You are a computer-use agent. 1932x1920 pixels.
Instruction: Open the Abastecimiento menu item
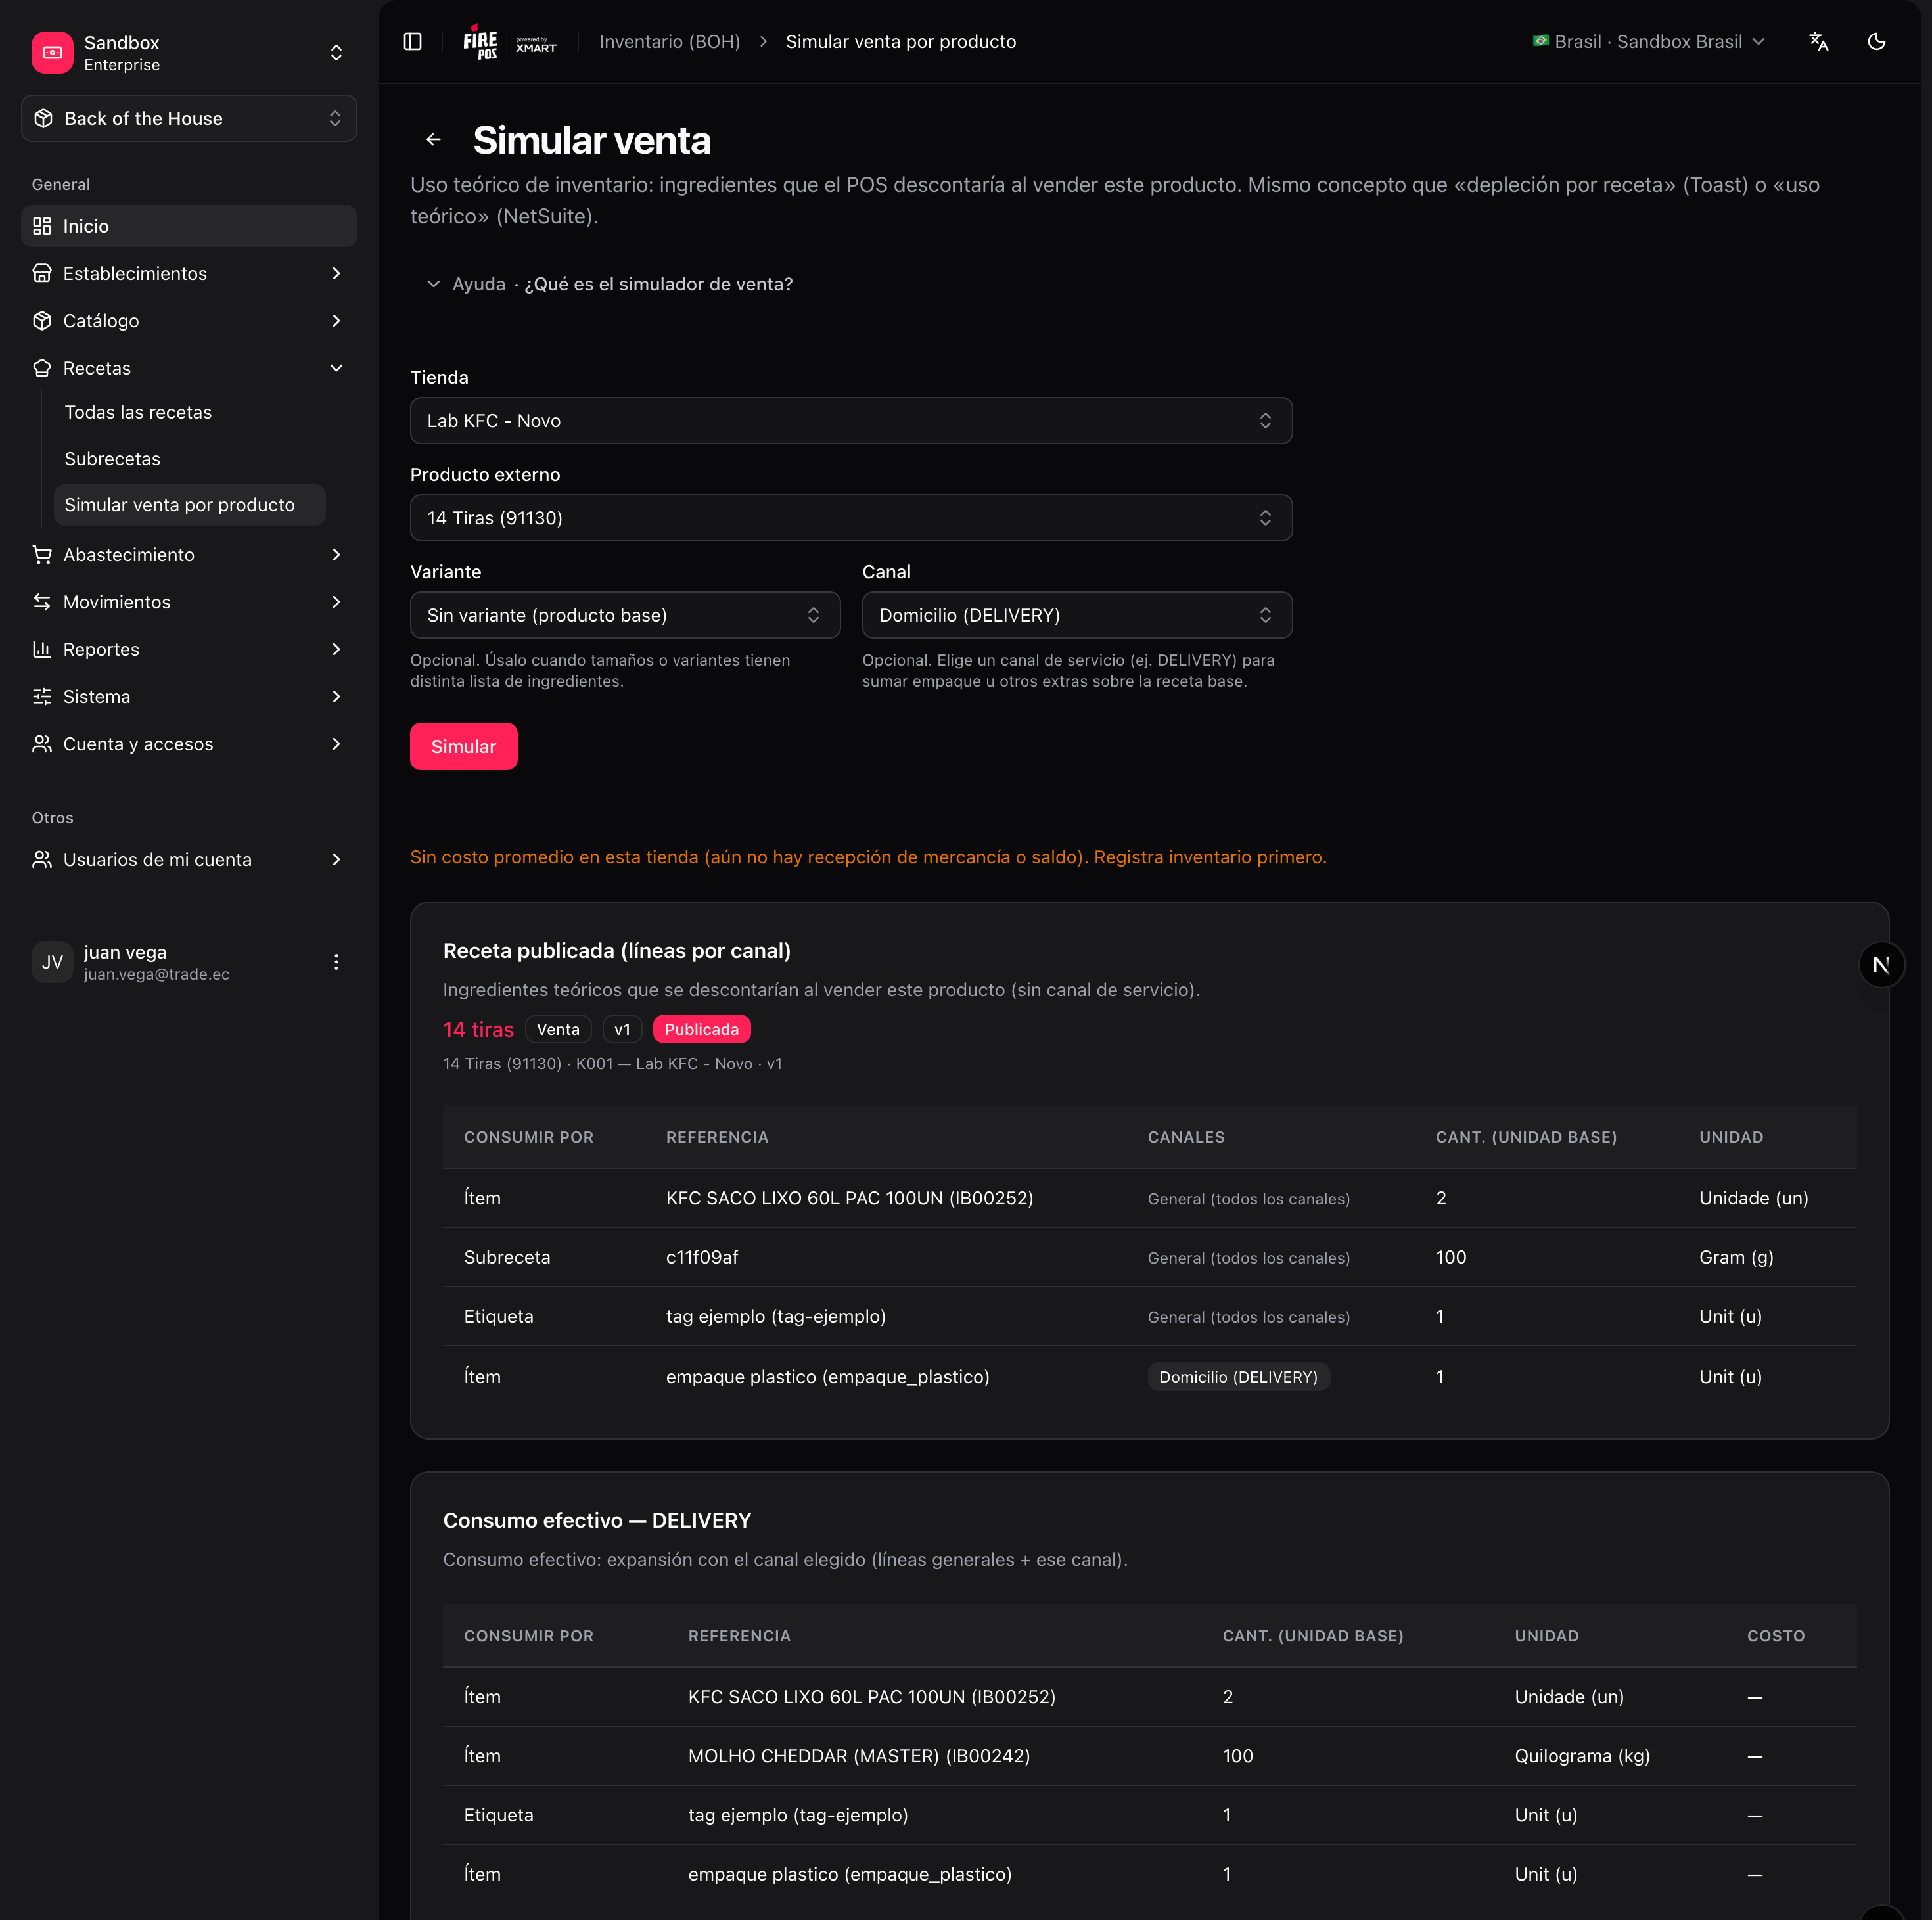click(x=189, y=554)
